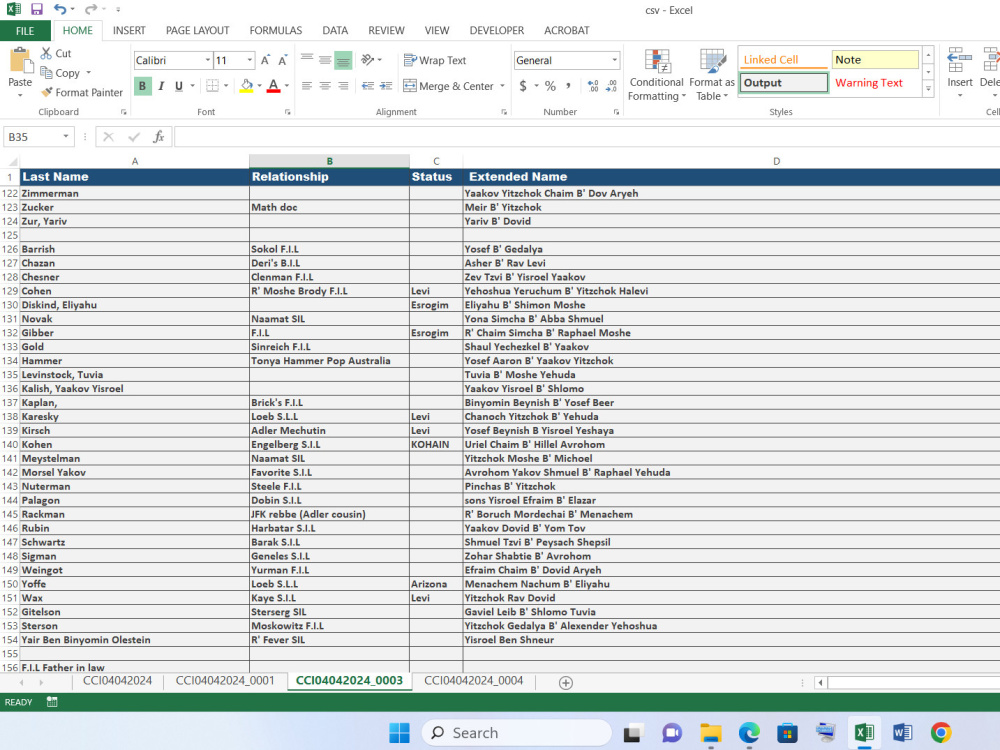1000x750 pixels.
Task: Expand the Font Color dropdown arrow
Action: pyautogui.click(x=286, y=85)
